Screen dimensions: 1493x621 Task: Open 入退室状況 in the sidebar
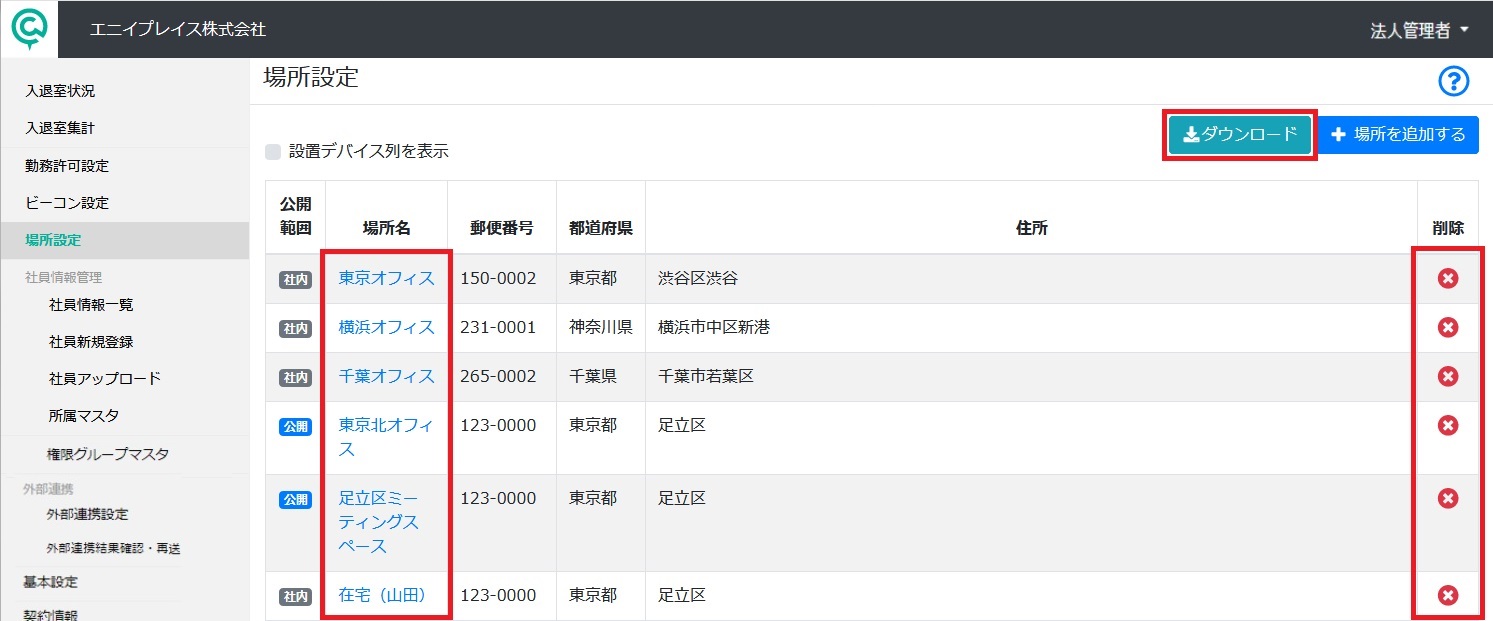(x=60, y=91)
